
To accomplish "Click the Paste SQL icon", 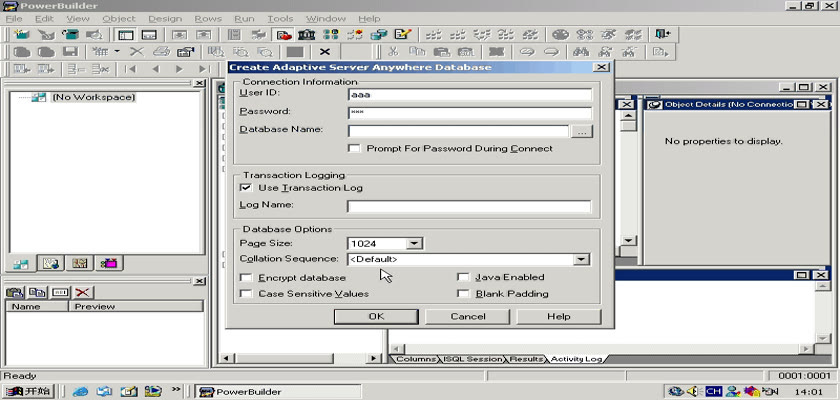I will [465, 52].
